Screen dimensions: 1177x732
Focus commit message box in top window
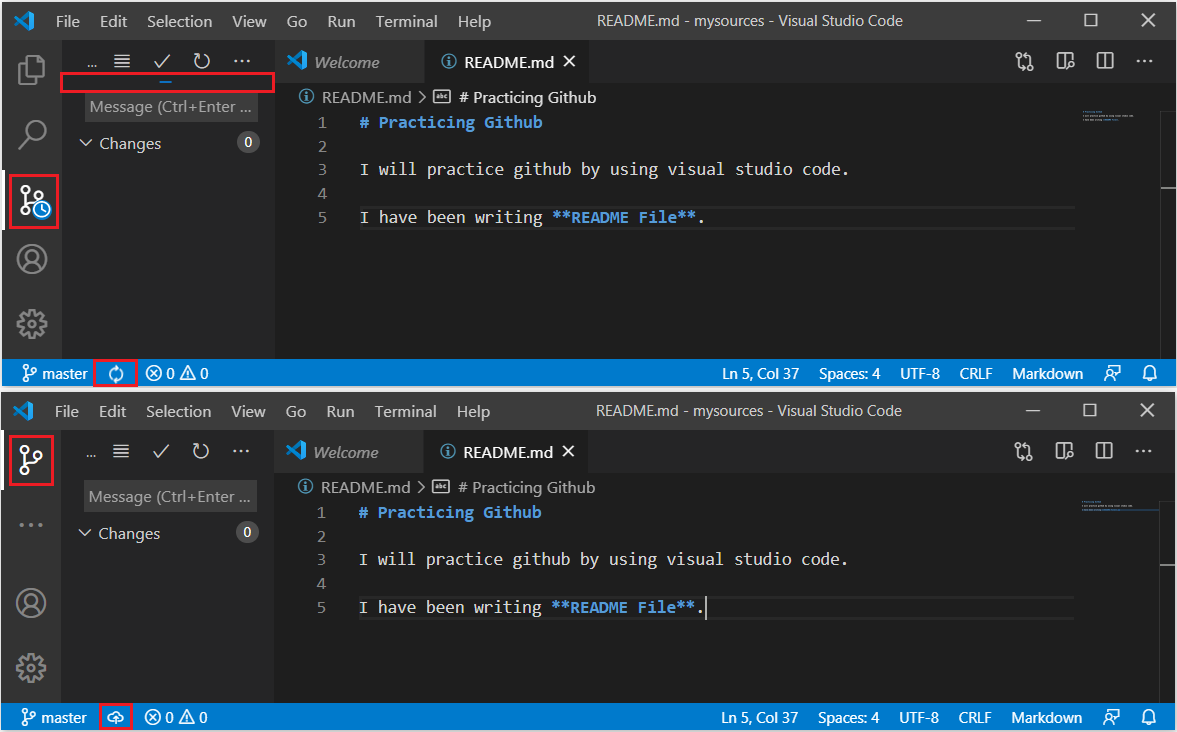[x=171, y=107]
